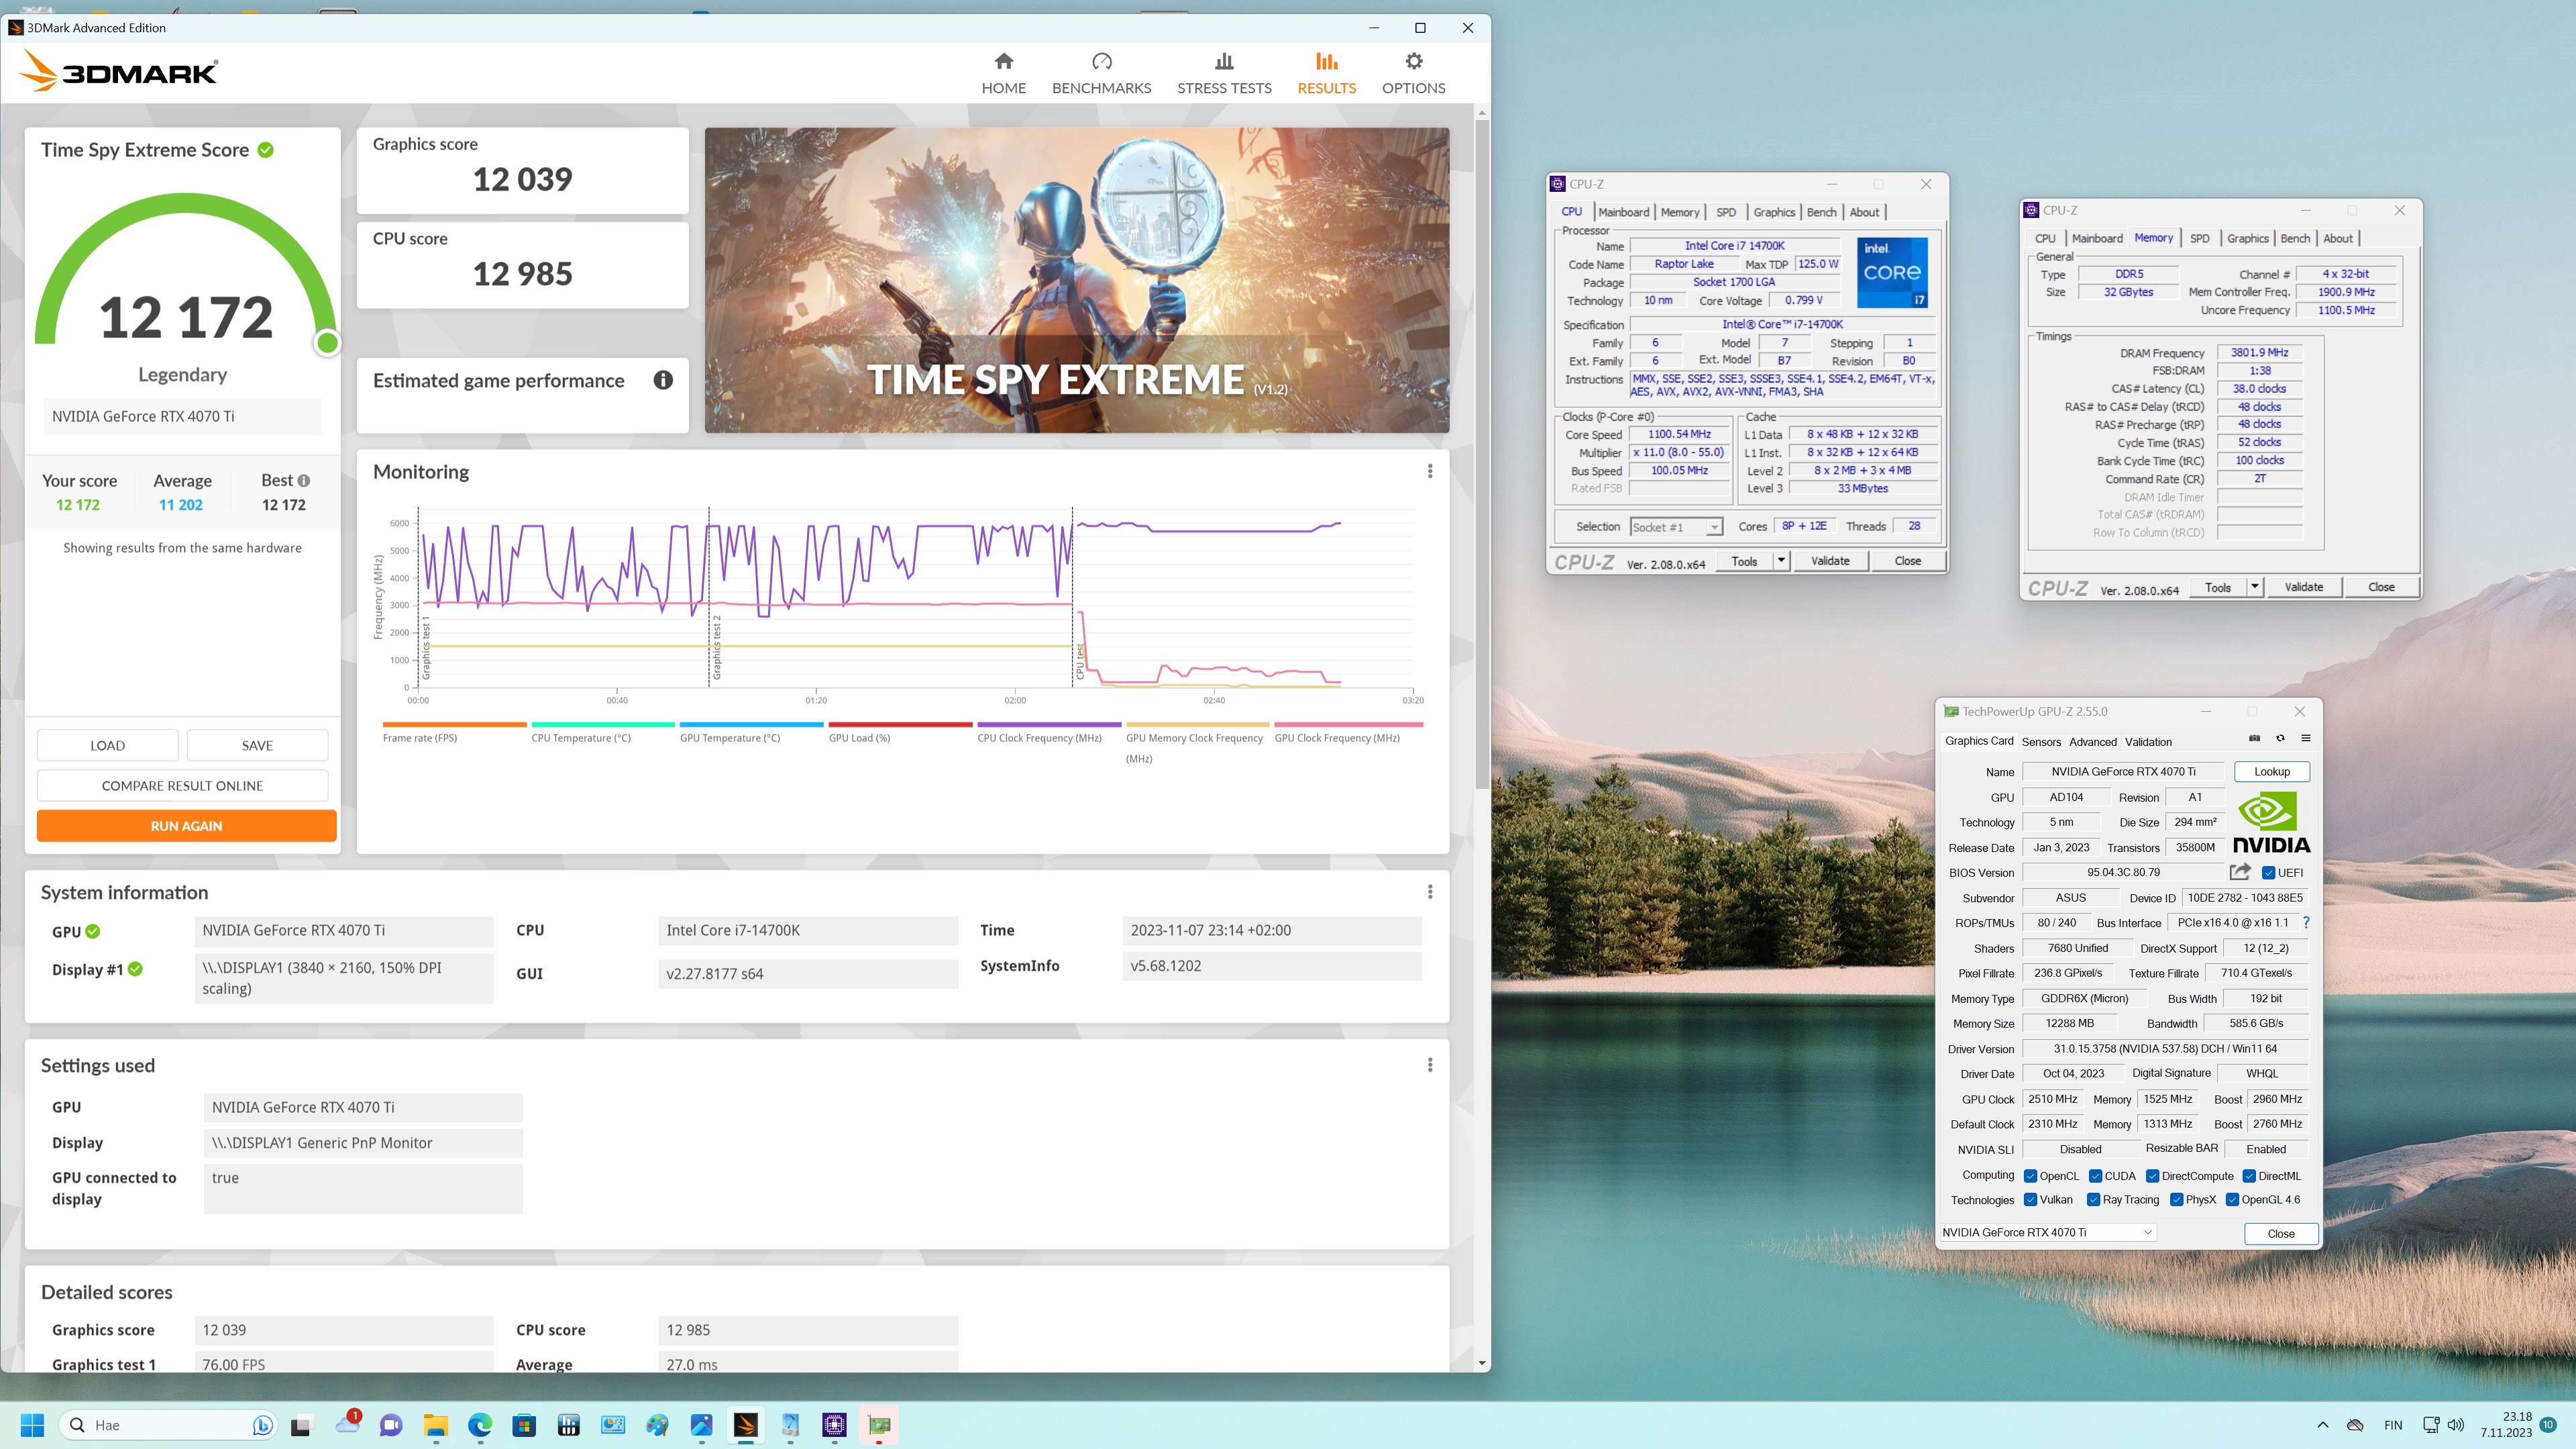
Task: Click the info icon beside Estimated game performance
Action: (663, 380)
